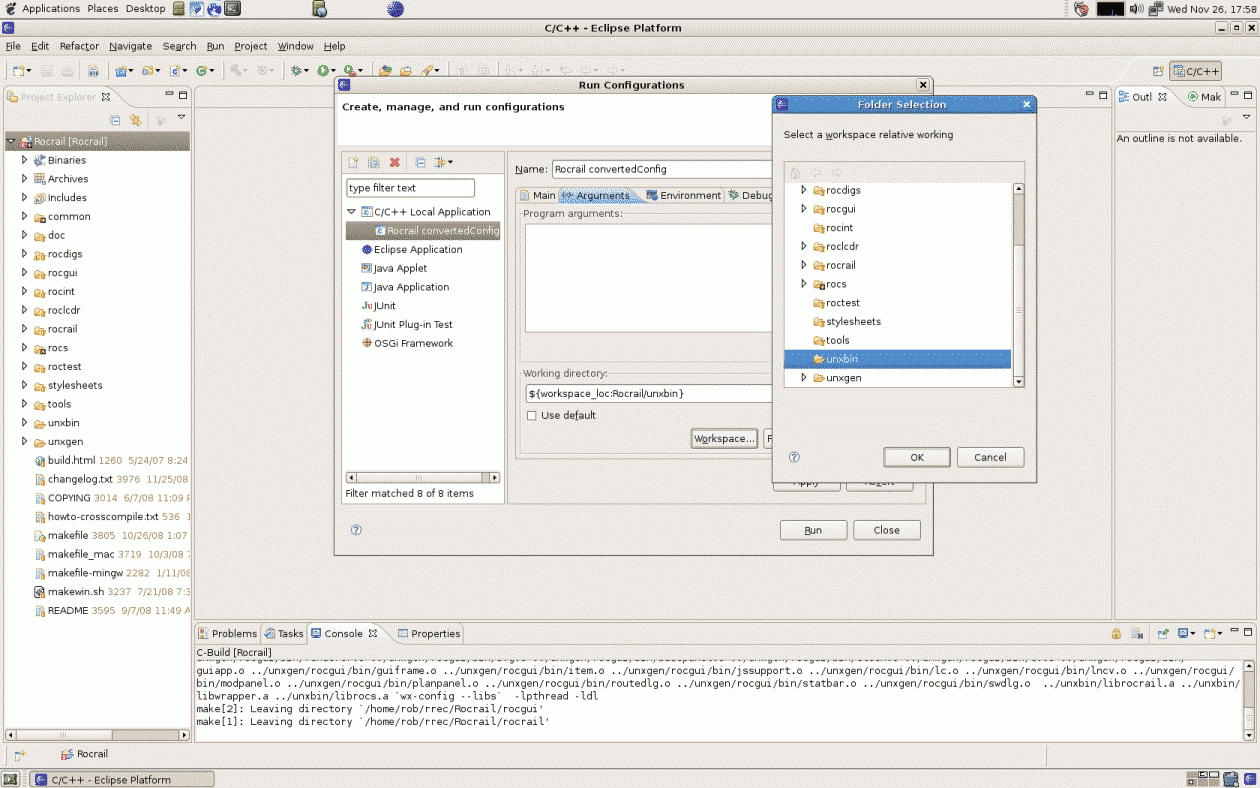The width and height of the screenshot is (1260, 788).
Task: Open help in Folder Selection dialog
Action: point(794,457)
